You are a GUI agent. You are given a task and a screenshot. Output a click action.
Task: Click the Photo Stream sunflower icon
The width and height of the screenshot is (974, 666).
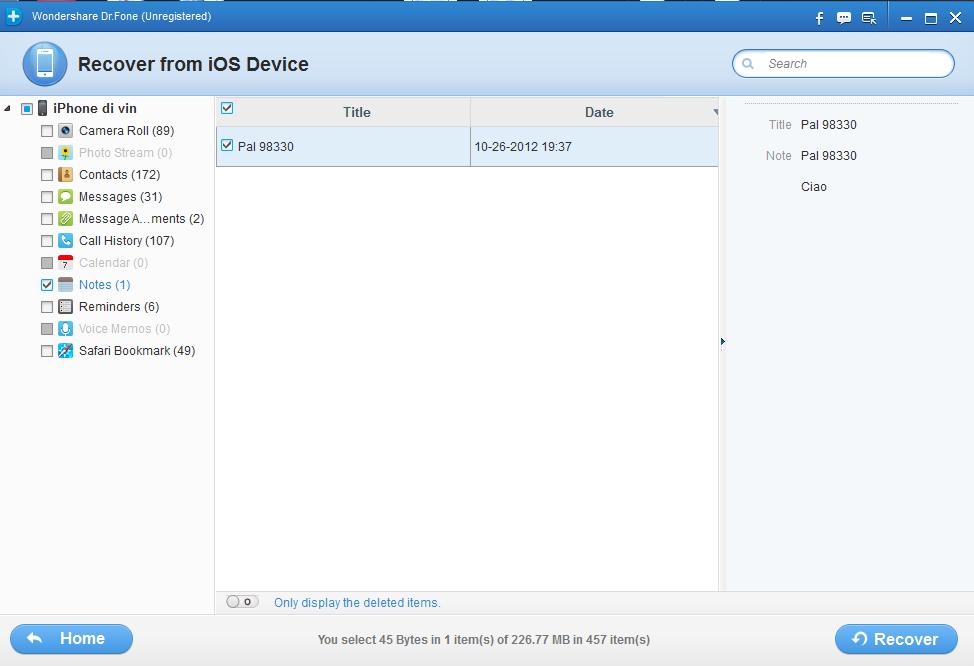coord(65,153)
